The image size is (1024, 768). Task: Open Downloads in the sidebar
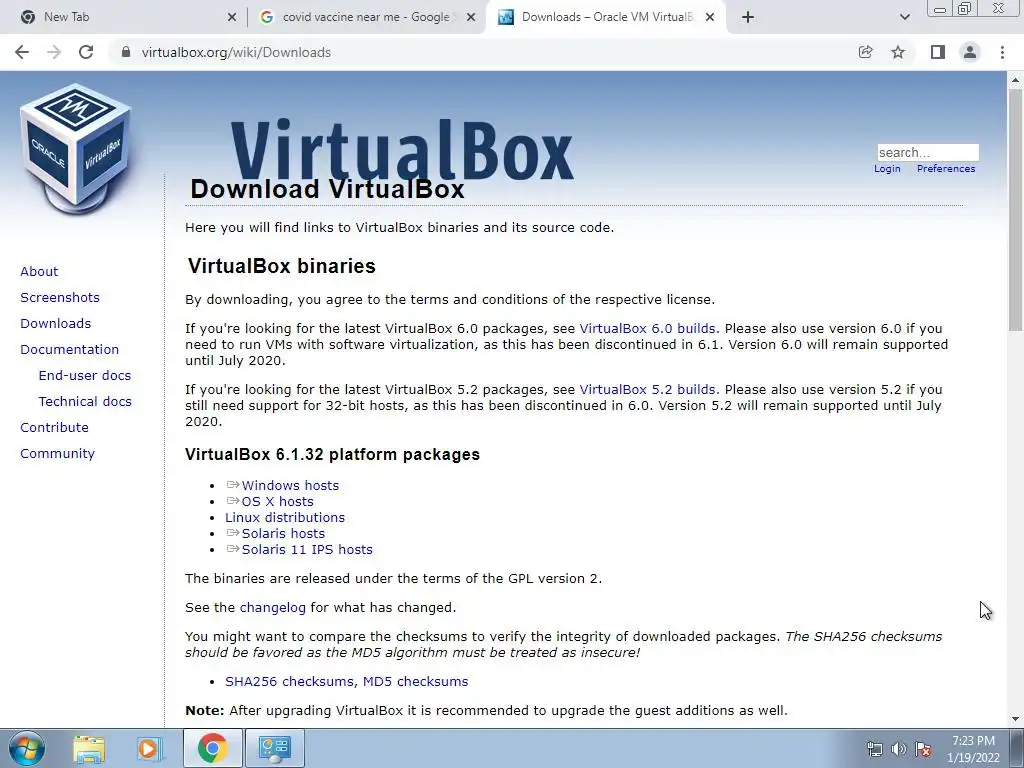(56, 323)
